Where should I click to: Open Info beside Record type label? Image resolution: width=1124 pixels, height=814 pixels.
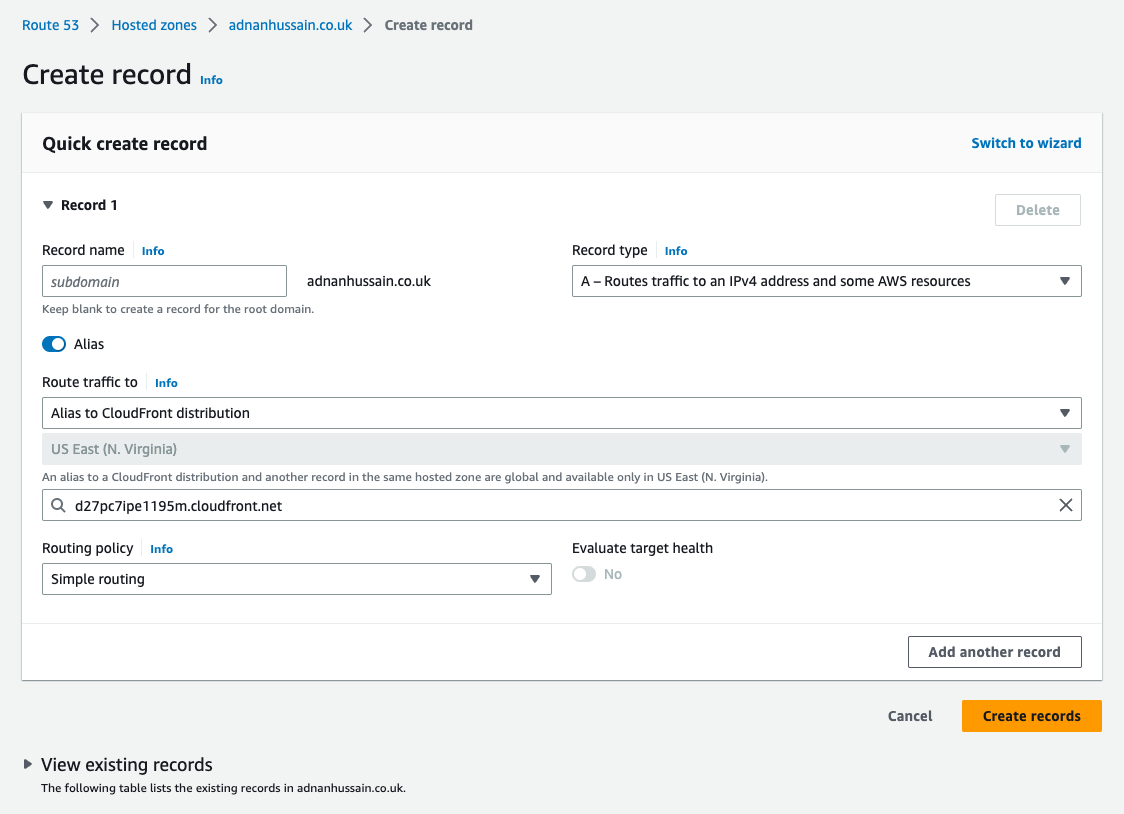675,250
